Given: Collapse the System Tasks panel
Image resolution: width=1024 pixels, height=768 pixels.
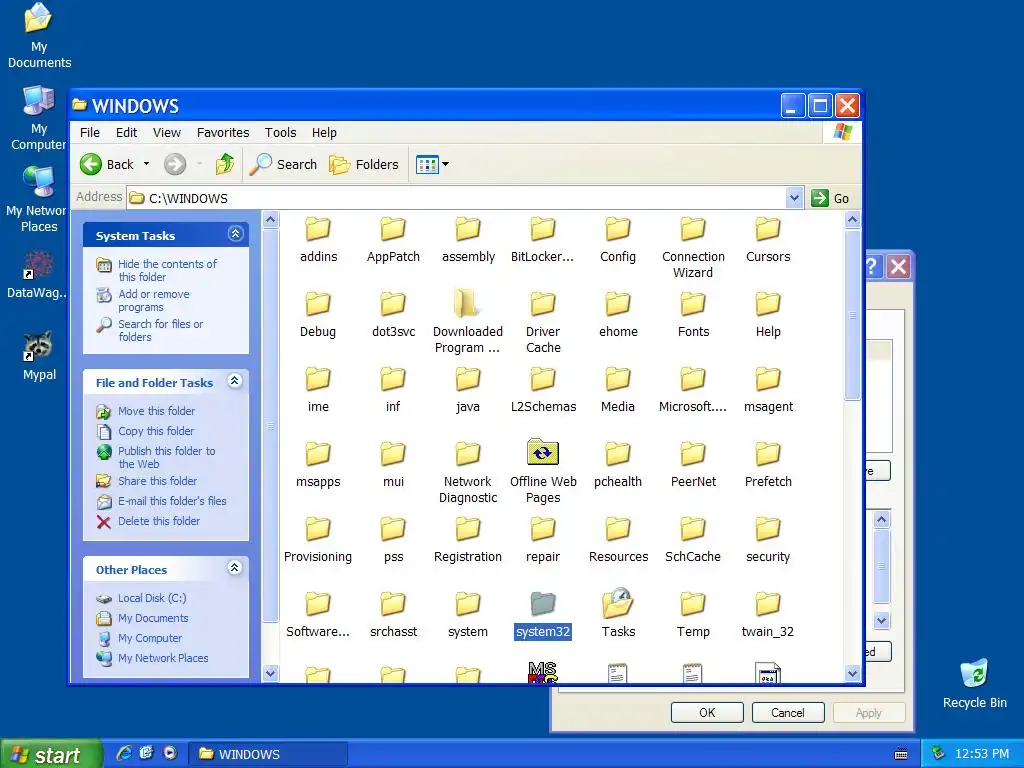Looking at the screenshot, I should point(235,234).
